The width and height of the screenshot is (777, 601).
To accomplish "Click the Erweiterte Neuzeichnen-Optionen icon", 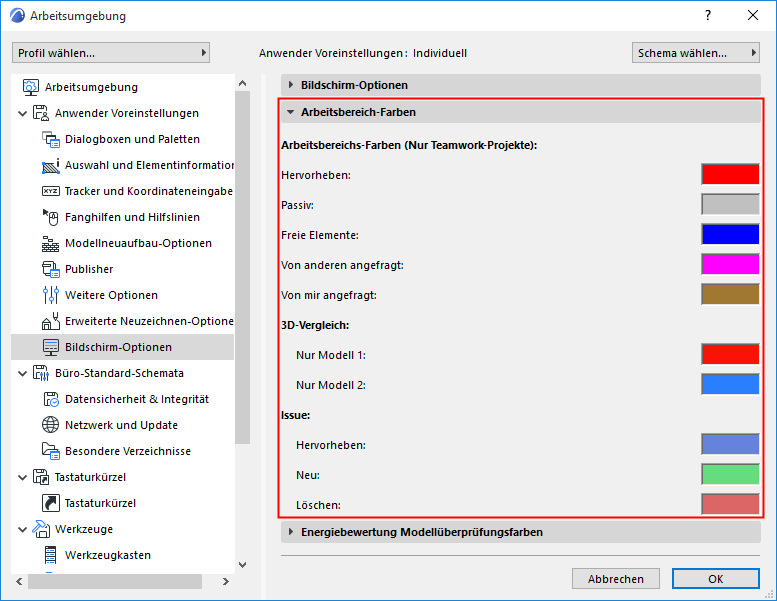I will (x=51, y=321).
